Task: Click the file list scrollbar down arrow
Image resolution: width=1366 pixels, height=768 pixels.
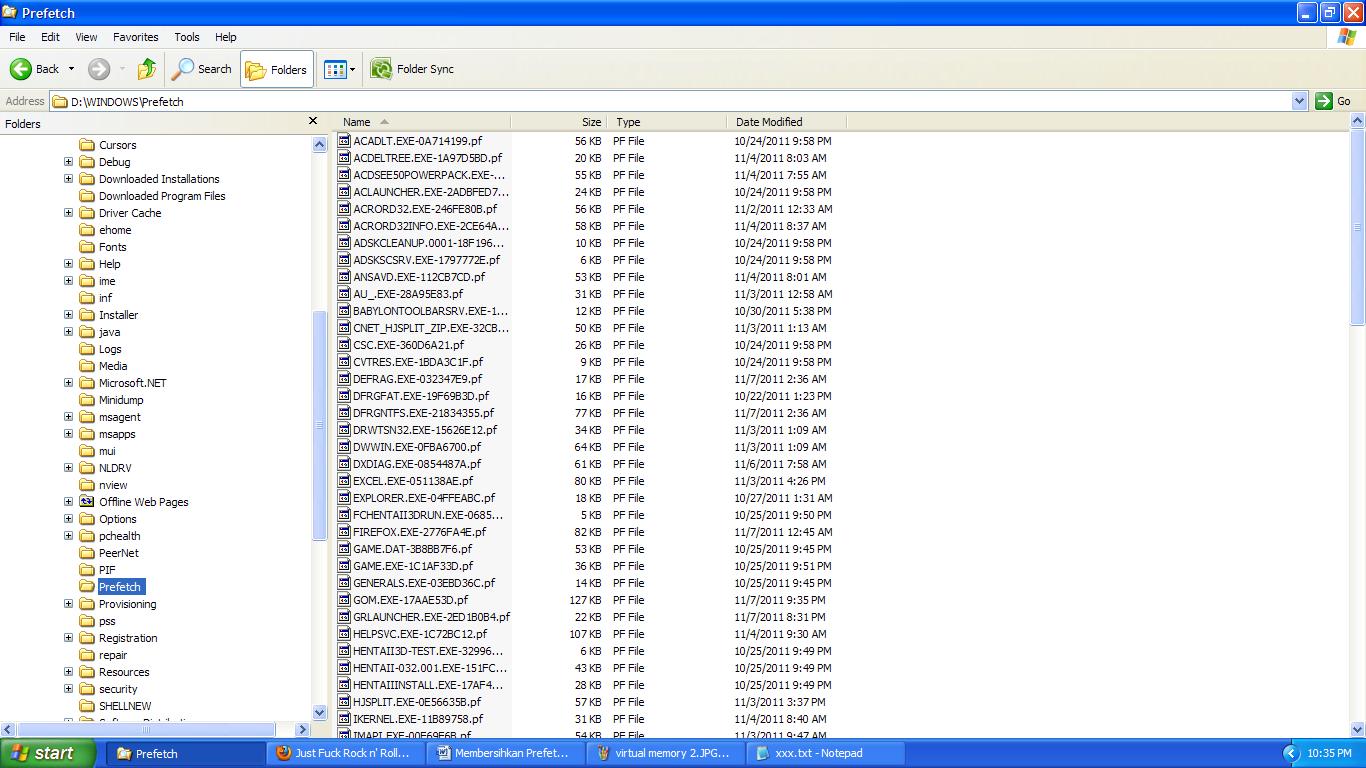Action: point(1358,731)
